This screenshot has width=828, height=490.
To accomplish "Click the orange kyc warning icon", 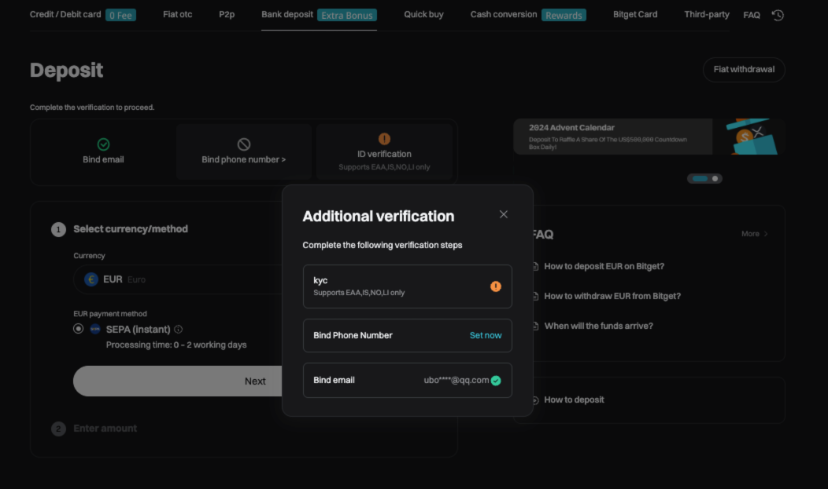I will click(x=495, y=286).
